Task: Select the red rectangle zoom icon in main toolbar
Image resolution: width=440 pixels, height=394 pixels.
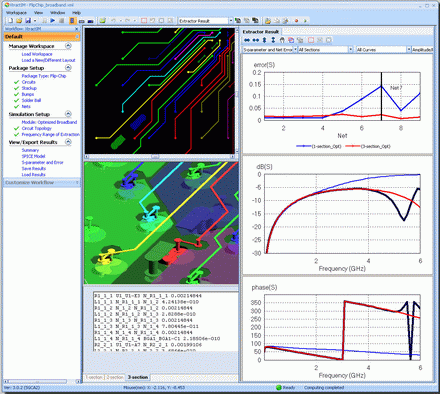Action: (x=144, y=21)
